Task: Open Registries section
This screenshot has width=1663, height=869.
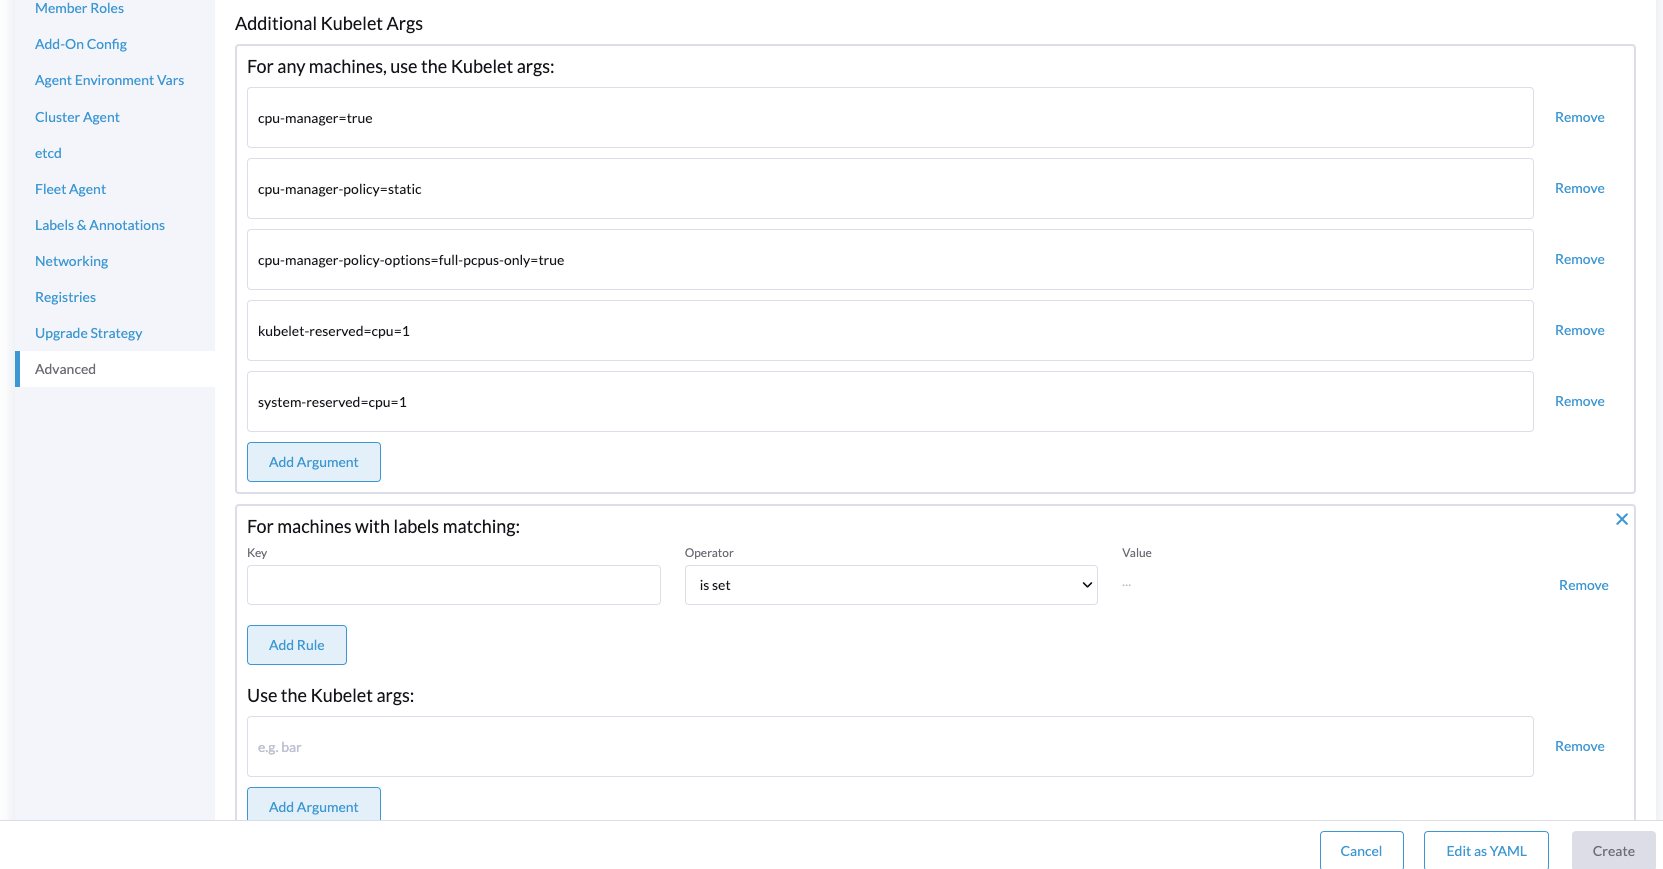Action: (65, 297)
